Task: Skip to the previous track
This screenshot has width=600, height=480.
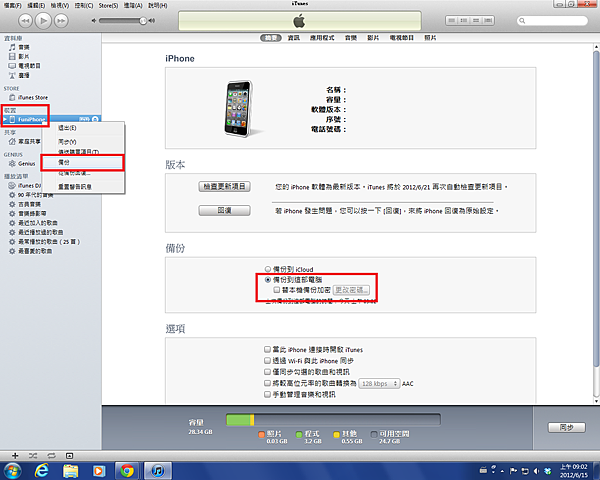Action: pyautogui.click(x=25, y=21)
